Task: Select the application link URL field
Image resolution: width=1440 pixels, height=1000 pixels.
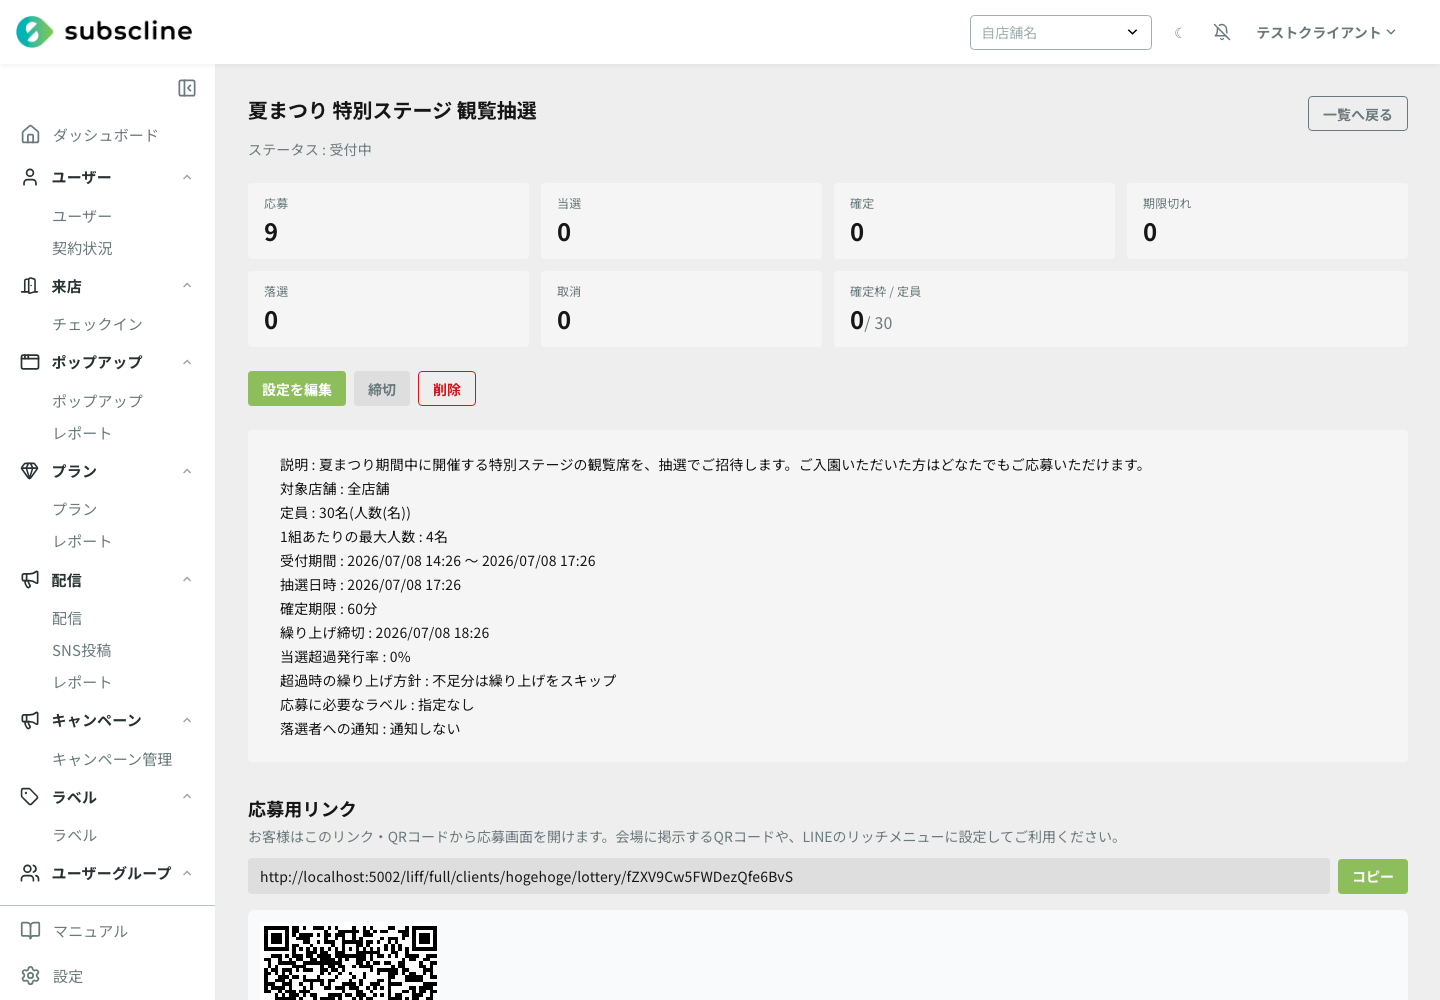Action: click(789, 876)
